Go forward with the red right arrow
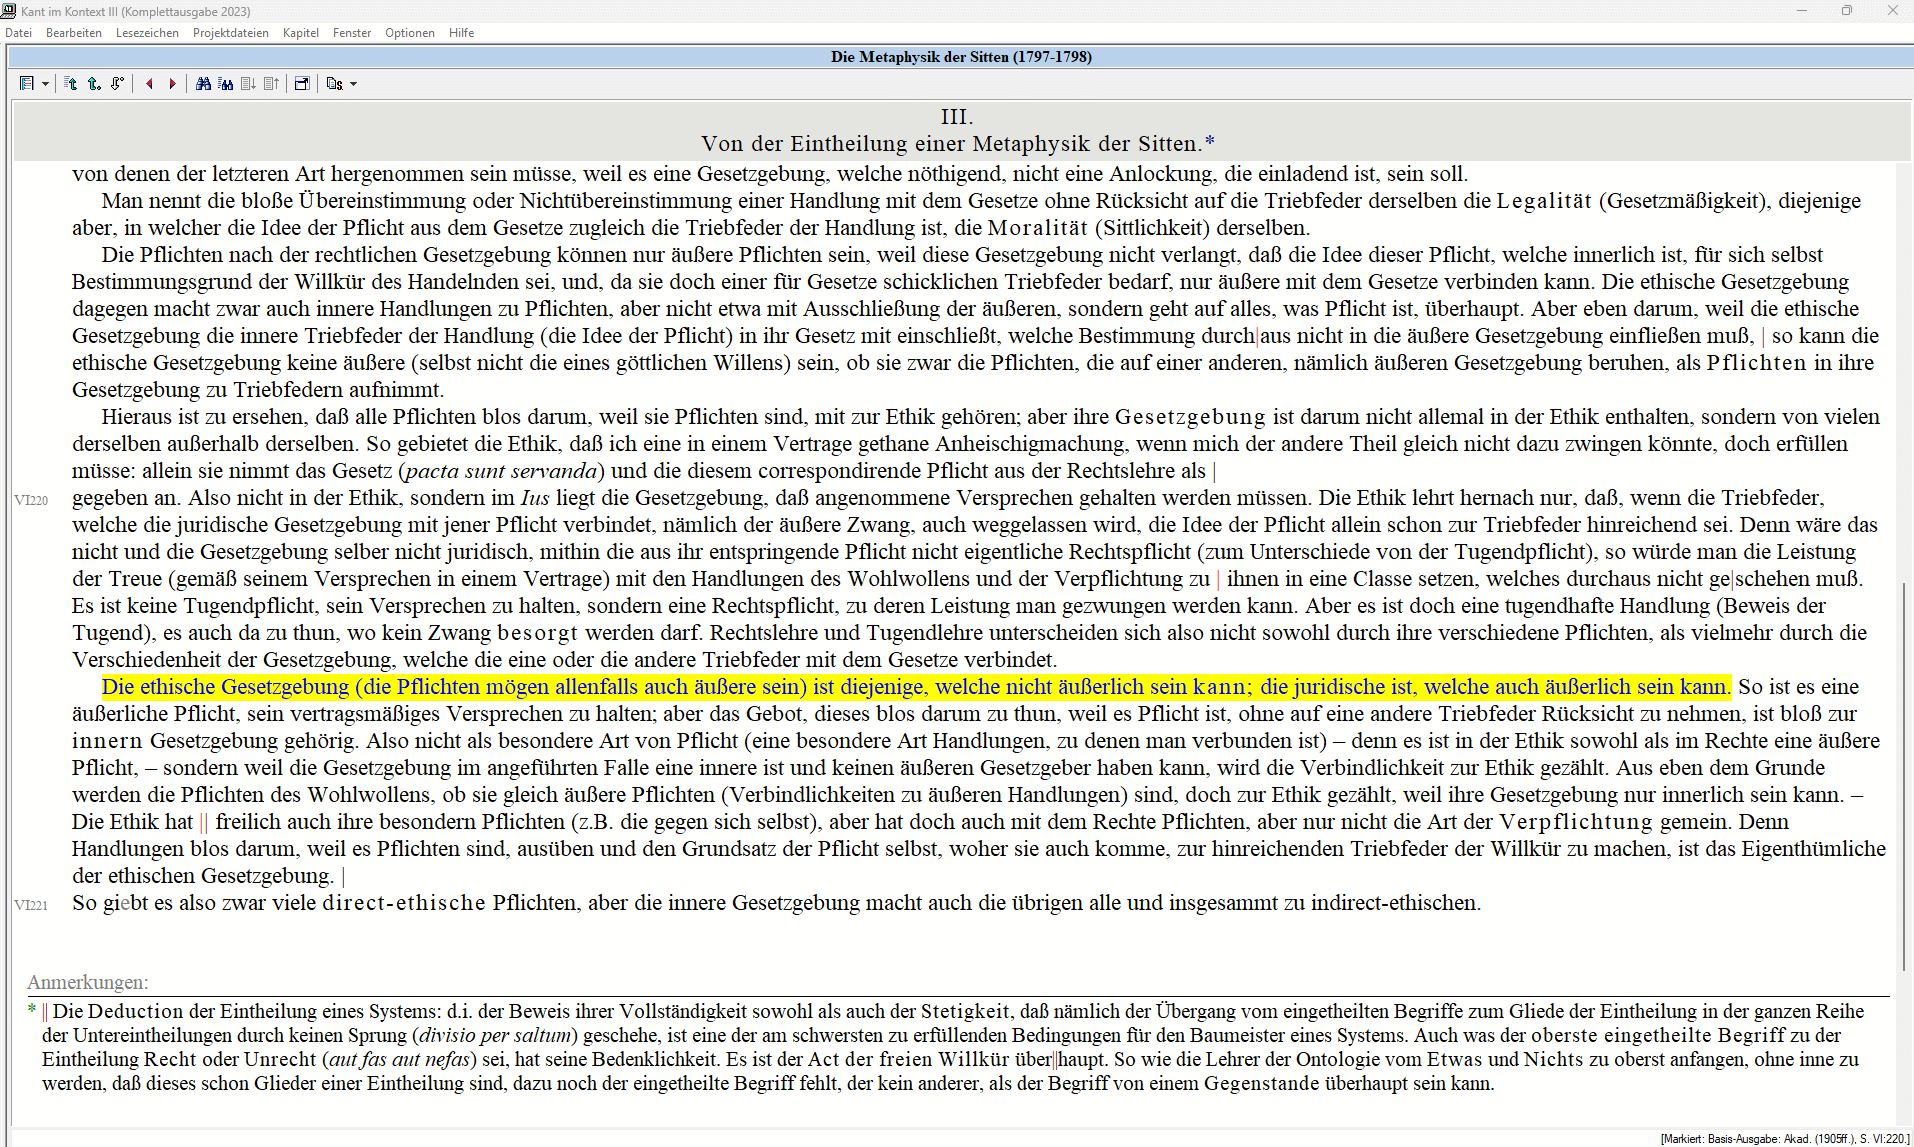 [172, 84]
